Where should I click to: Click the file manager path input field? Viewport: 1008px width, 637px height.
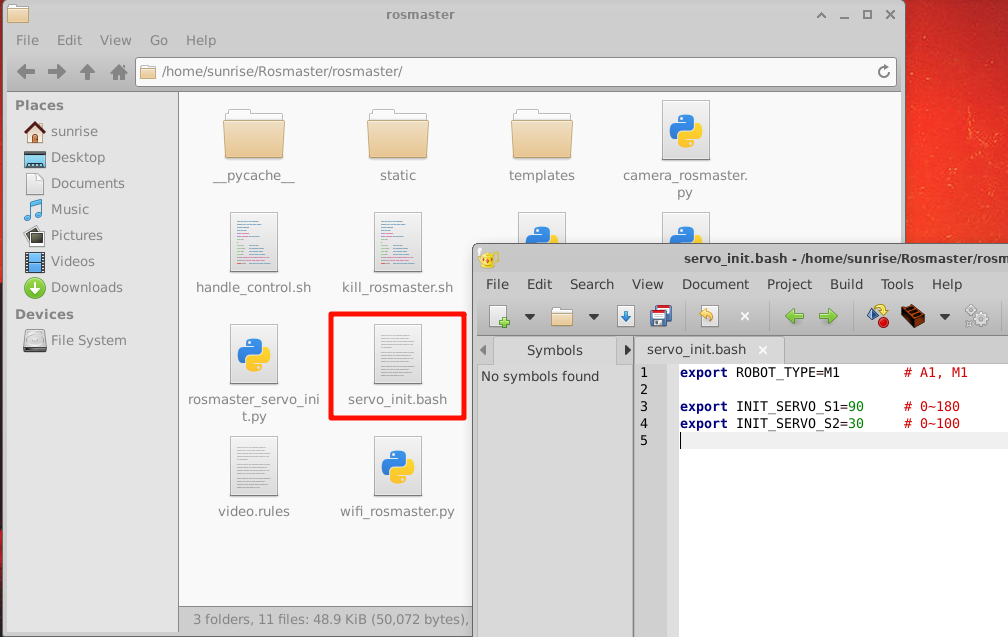coord(510,72)
